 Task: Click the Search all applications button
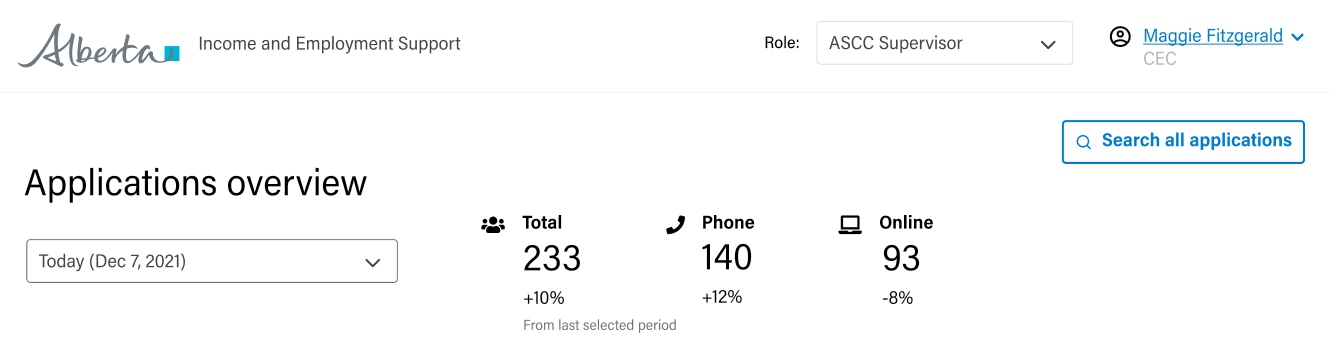click(1183, 142)
